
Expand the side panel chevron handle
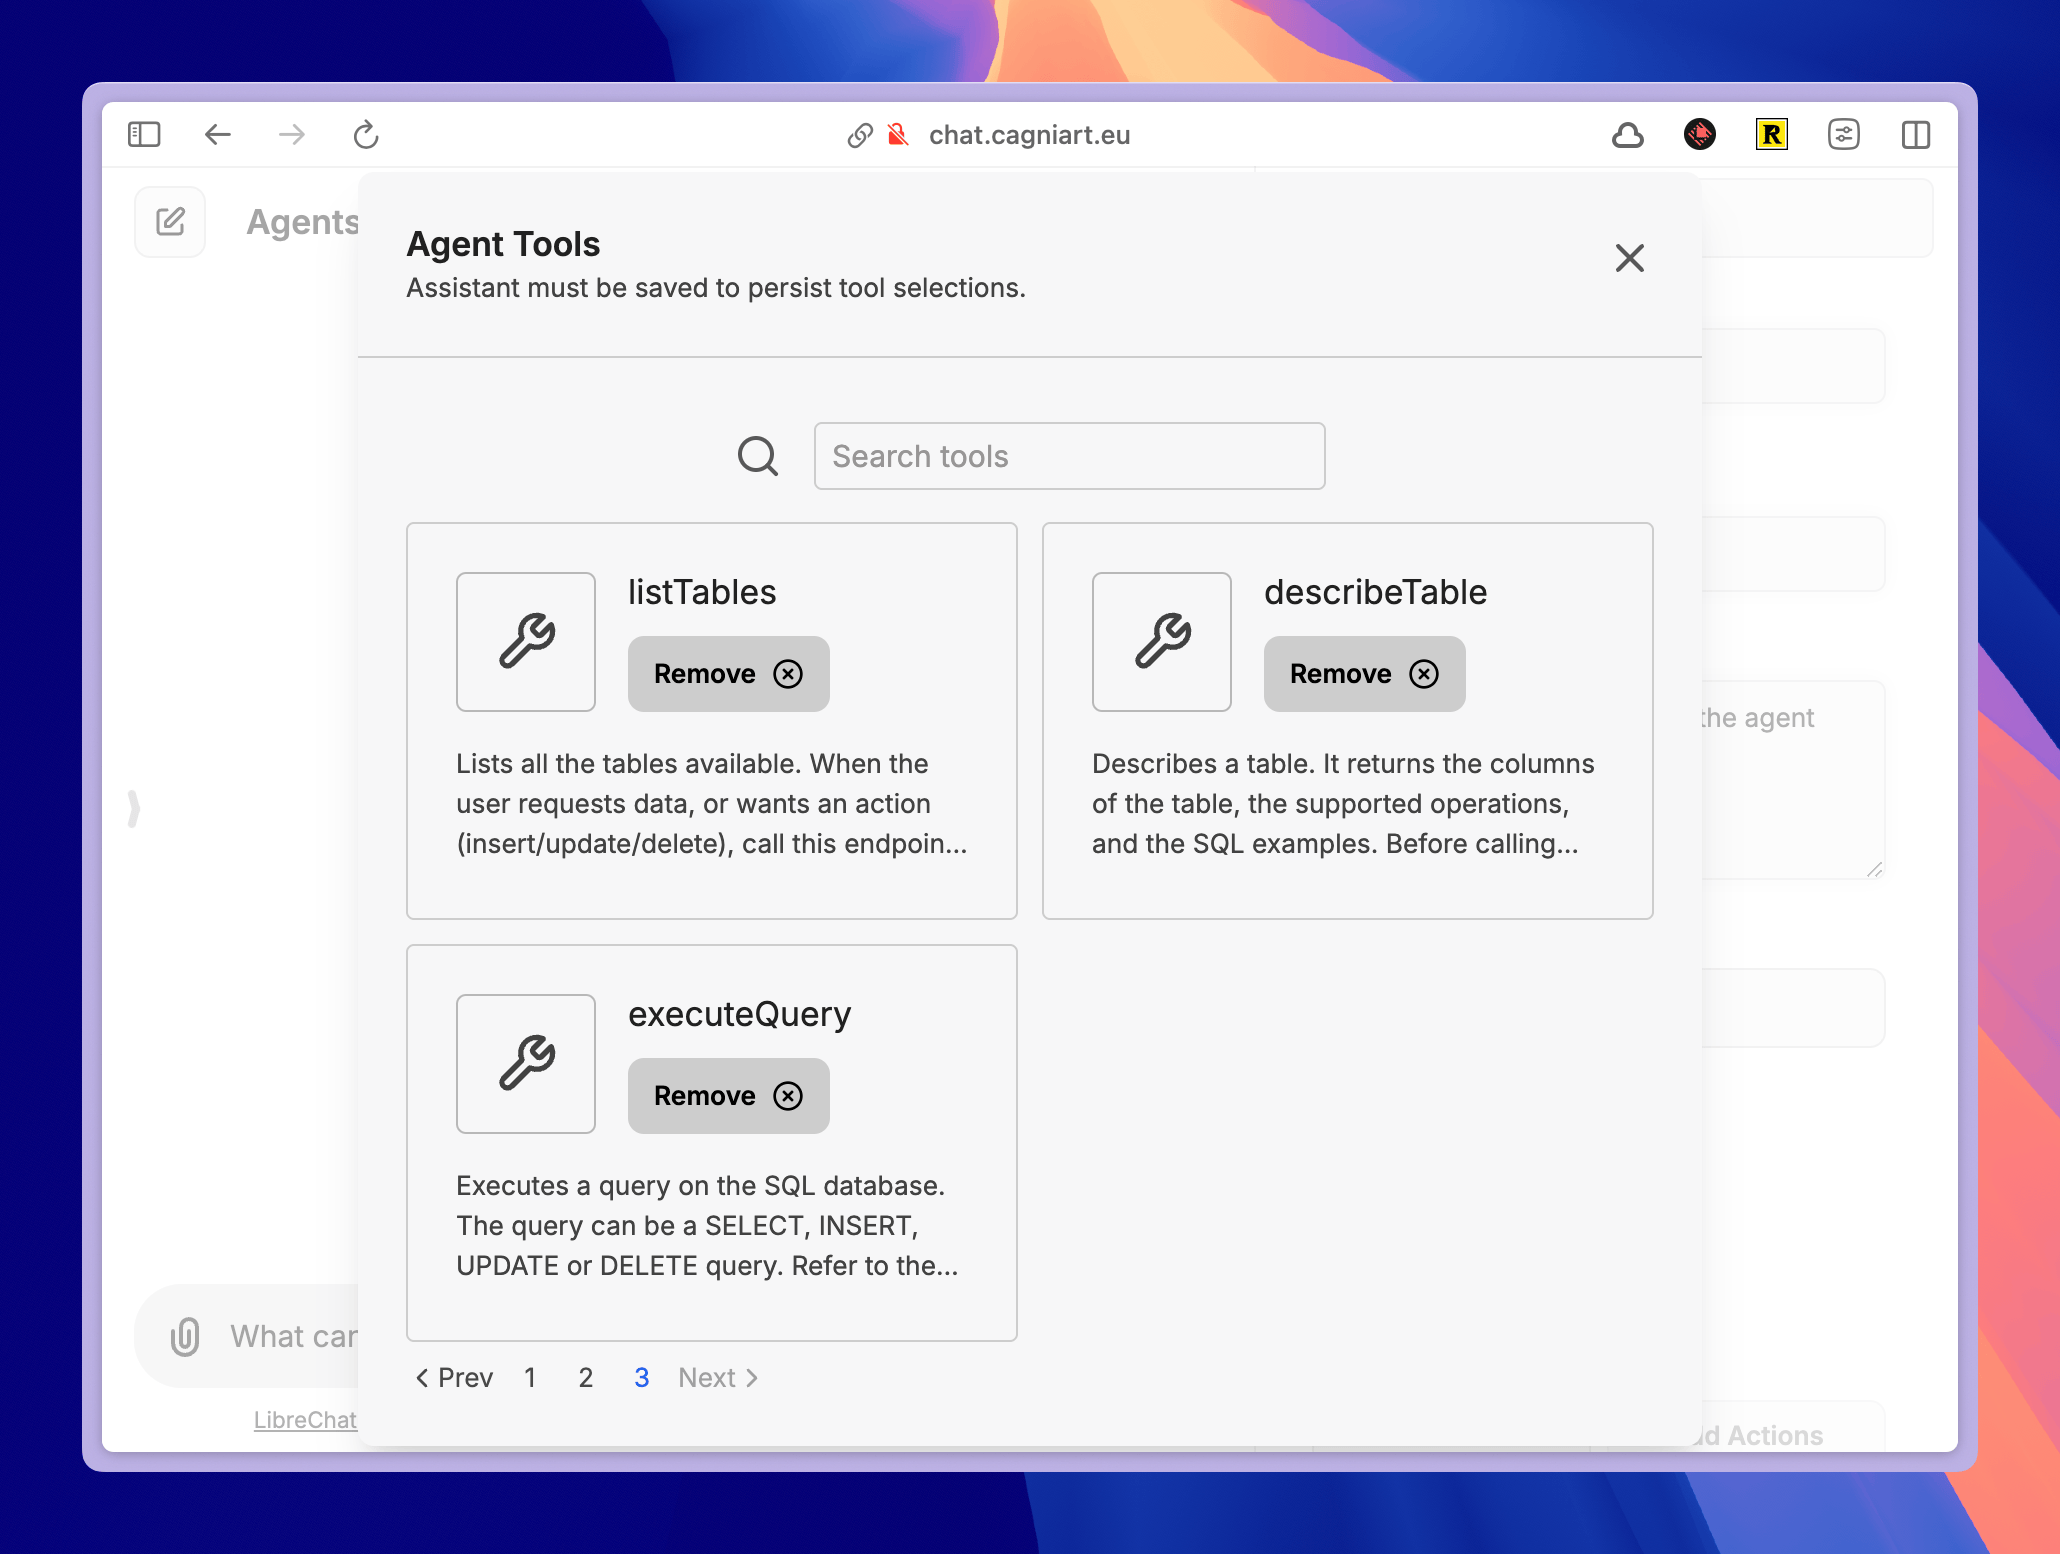coord(134,808)
